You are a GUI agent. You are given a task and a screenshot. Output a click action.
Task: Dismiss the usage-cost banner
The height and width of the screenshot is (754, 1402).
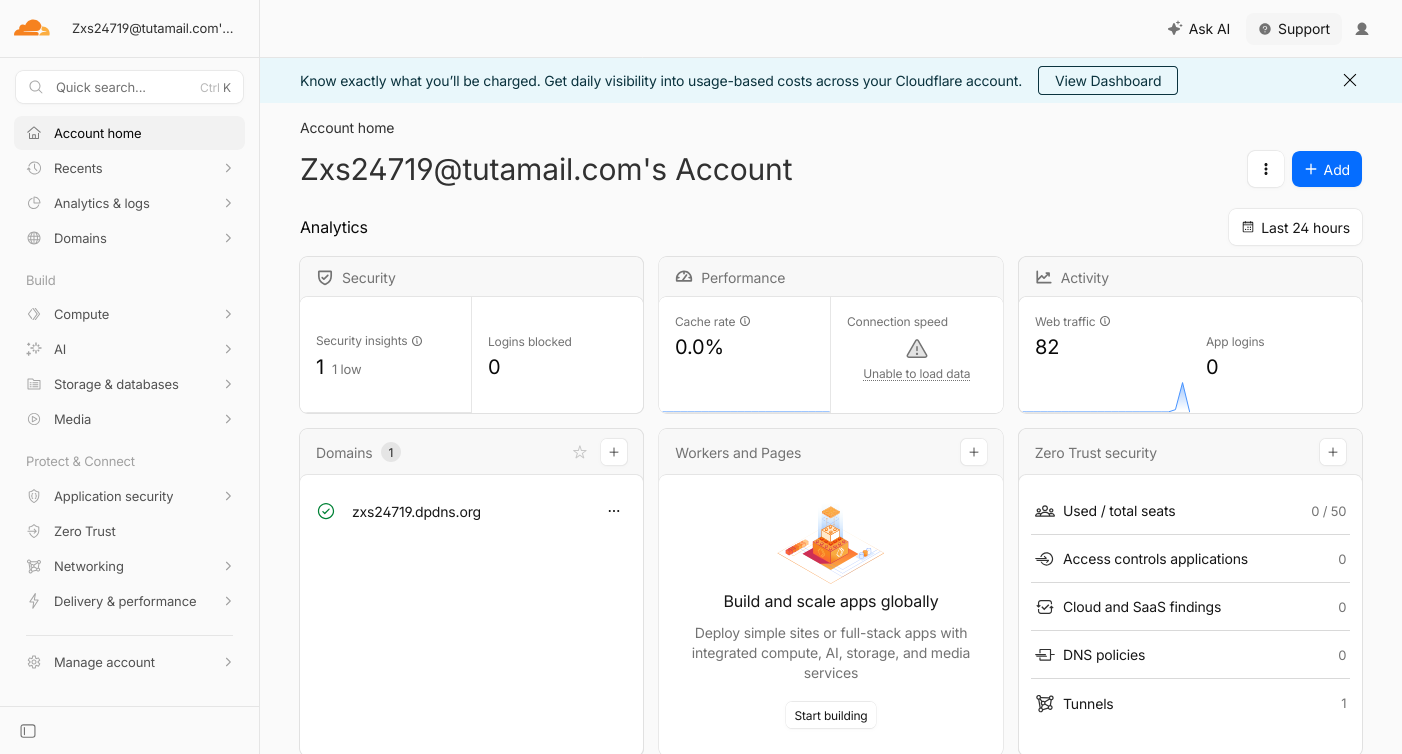1350,80
